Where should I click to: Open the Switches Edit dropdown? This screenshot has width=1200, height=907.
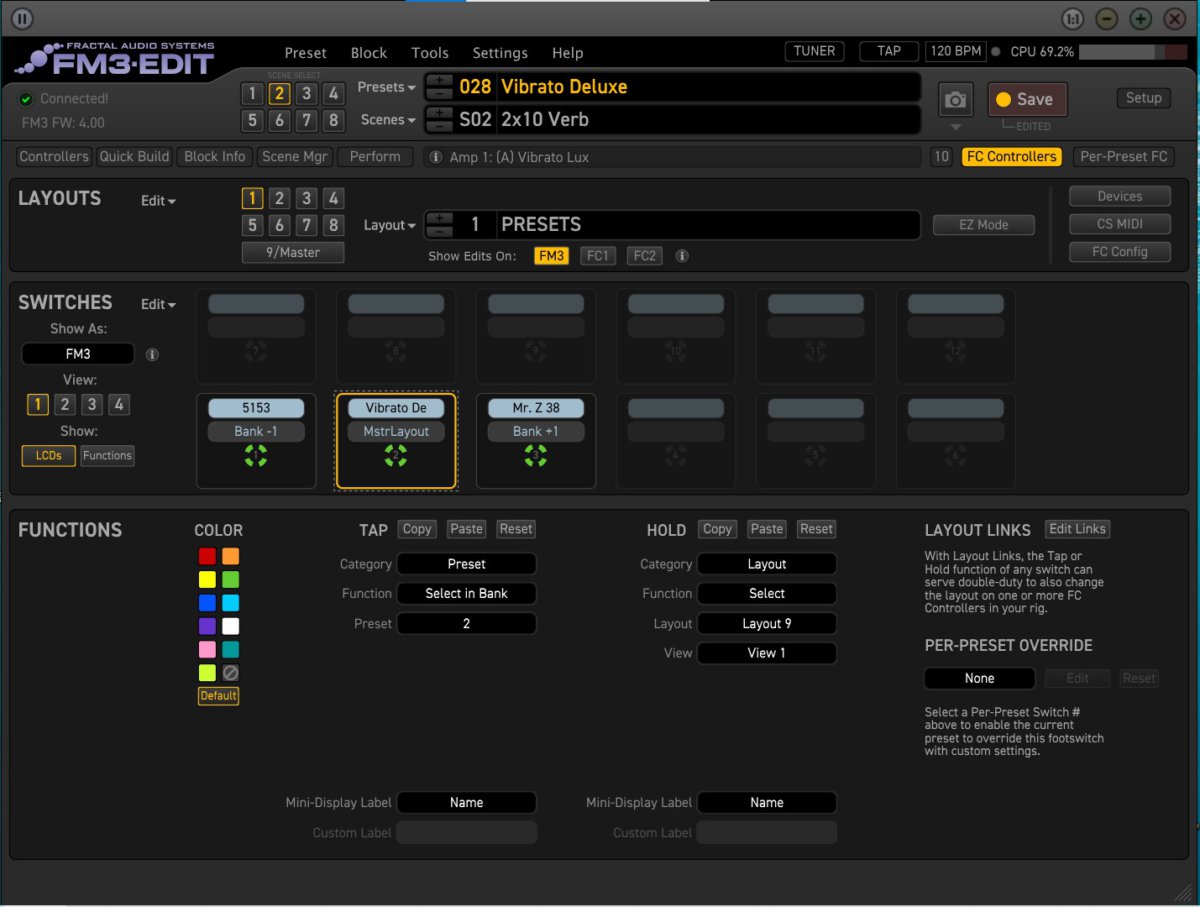[x=158, y=305]
